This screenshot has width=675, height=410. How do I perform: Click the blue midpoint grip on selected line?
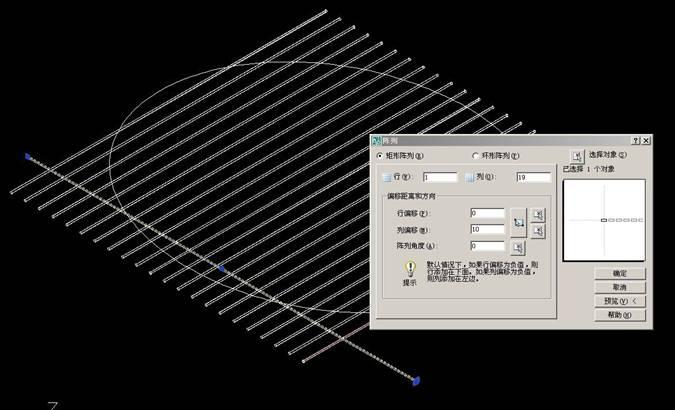point(221,269)
